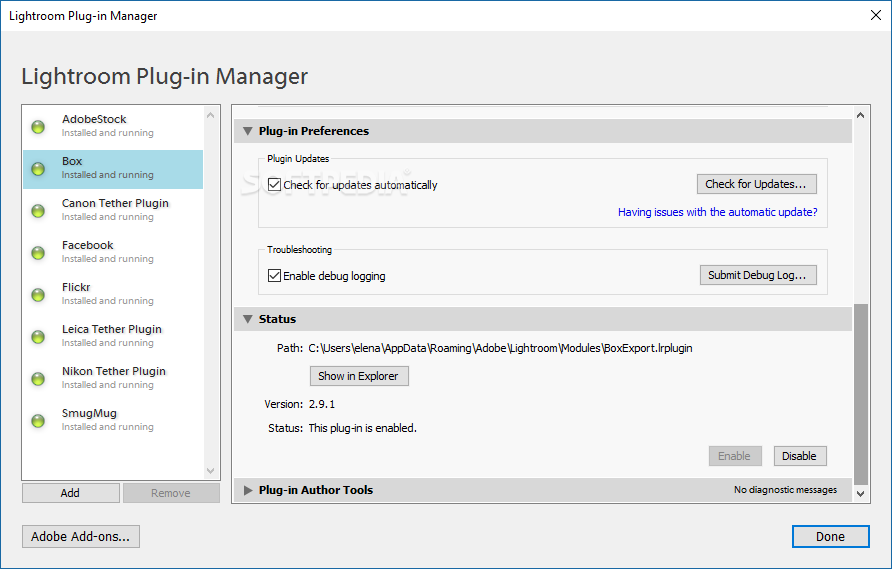The height and width of the screenshot is (569, 892).
Task: Click Canon Tether Plugin's green status light
Action: (38, 211)
